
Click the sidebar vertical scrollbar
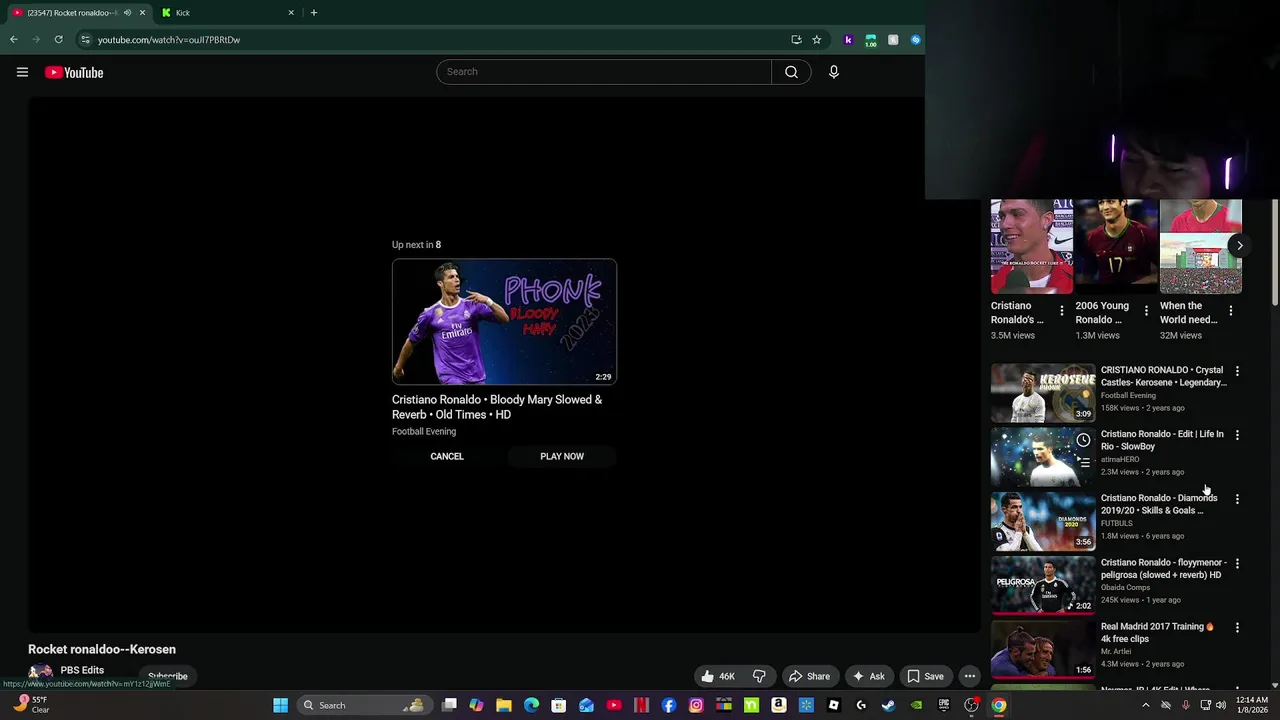tap(1275, 252)
